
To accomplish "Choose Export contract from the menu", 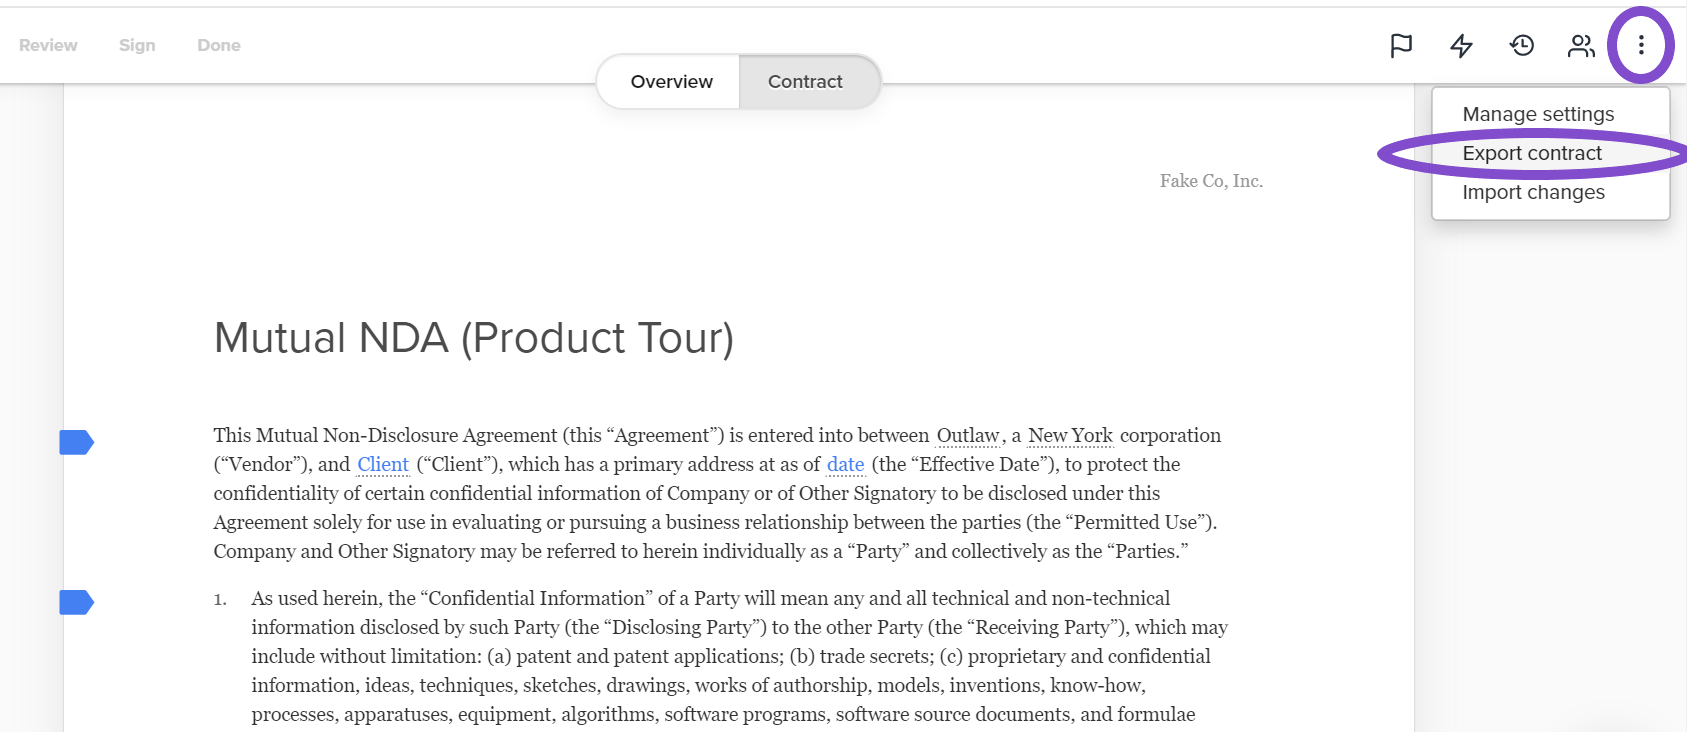I will coord(1532,153).
